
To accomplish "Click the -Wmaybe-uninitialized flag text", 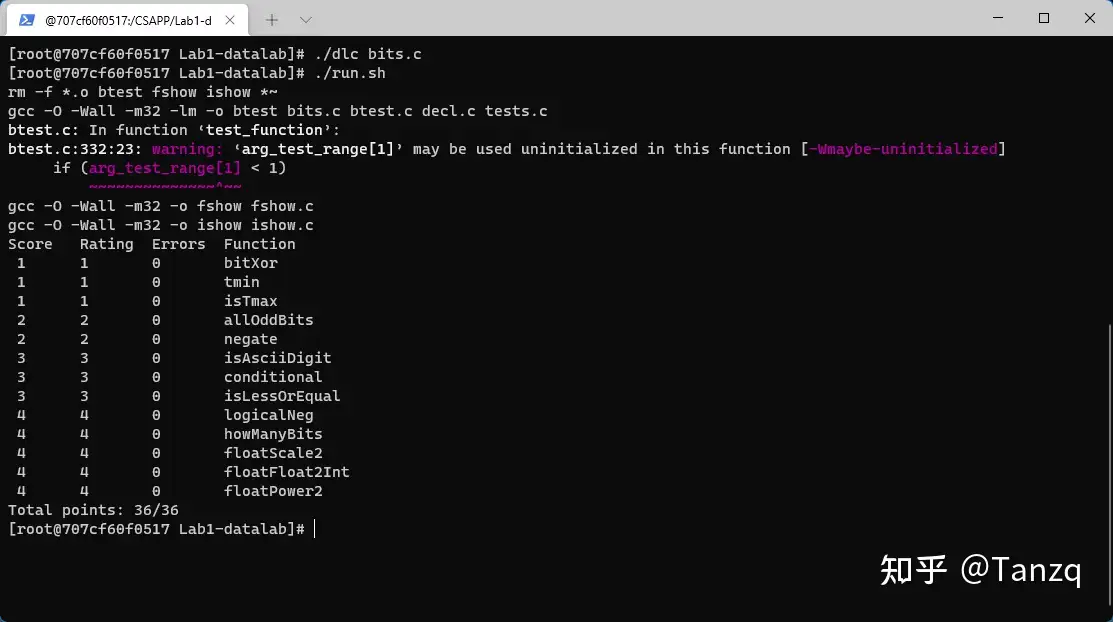I will click(x=903, y=149).
